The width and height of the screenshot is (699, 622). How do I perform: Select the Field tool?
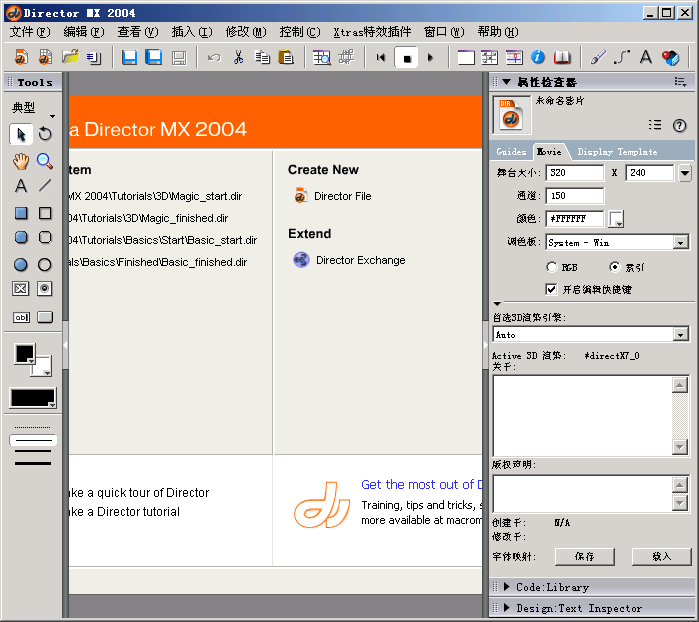(x=21, y=317)
